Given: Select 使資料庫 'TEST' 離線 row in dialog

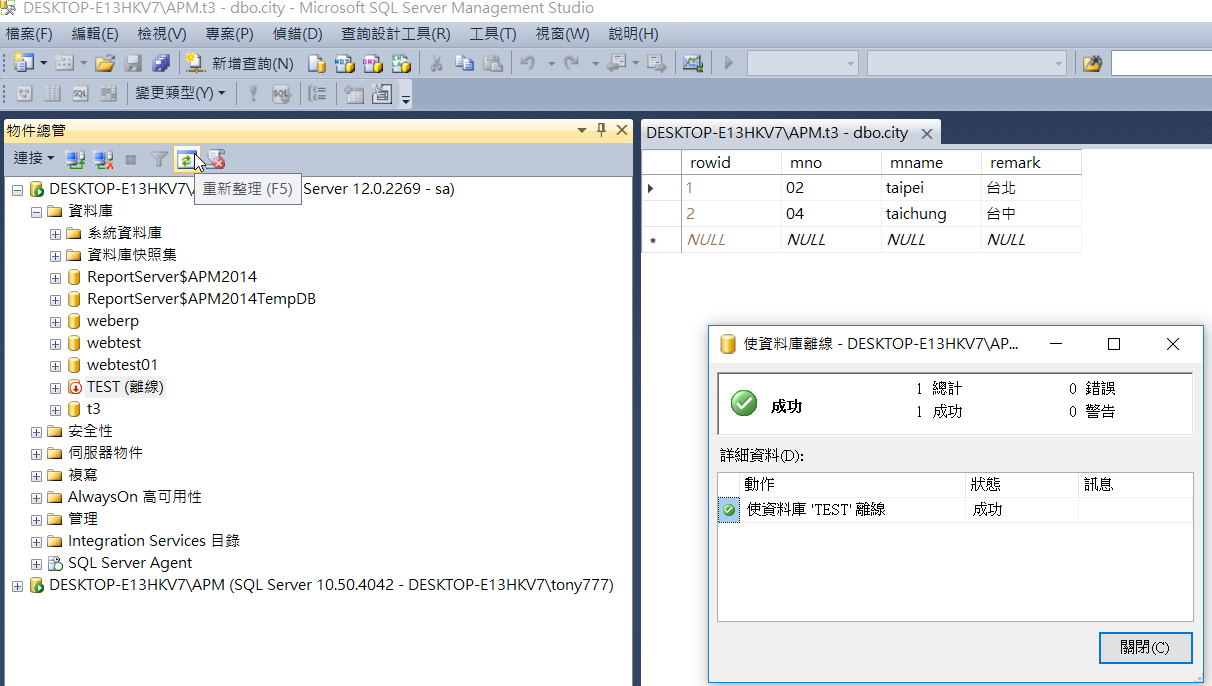Looking at the screenshot, I should point(955,510).
